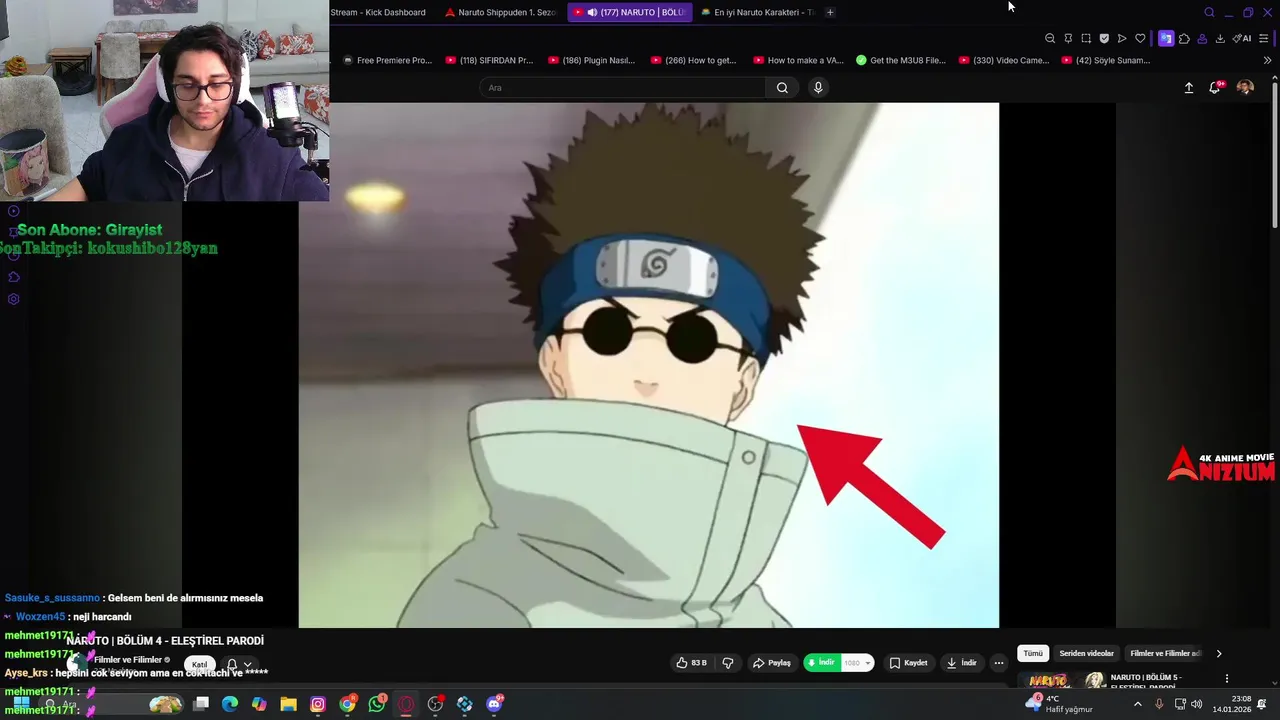This screenshot has width=1280, height=720.
Task: Click the YouTube Ara search field
Action: [624, 88]
